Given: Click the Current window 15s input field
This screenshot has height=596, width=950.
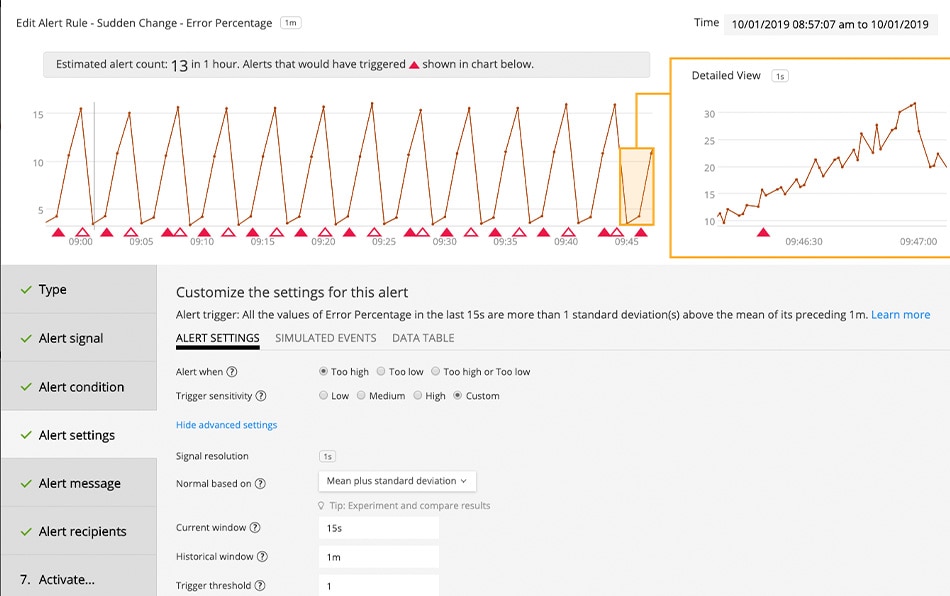Looking at the screenshot, I should 378,527.
